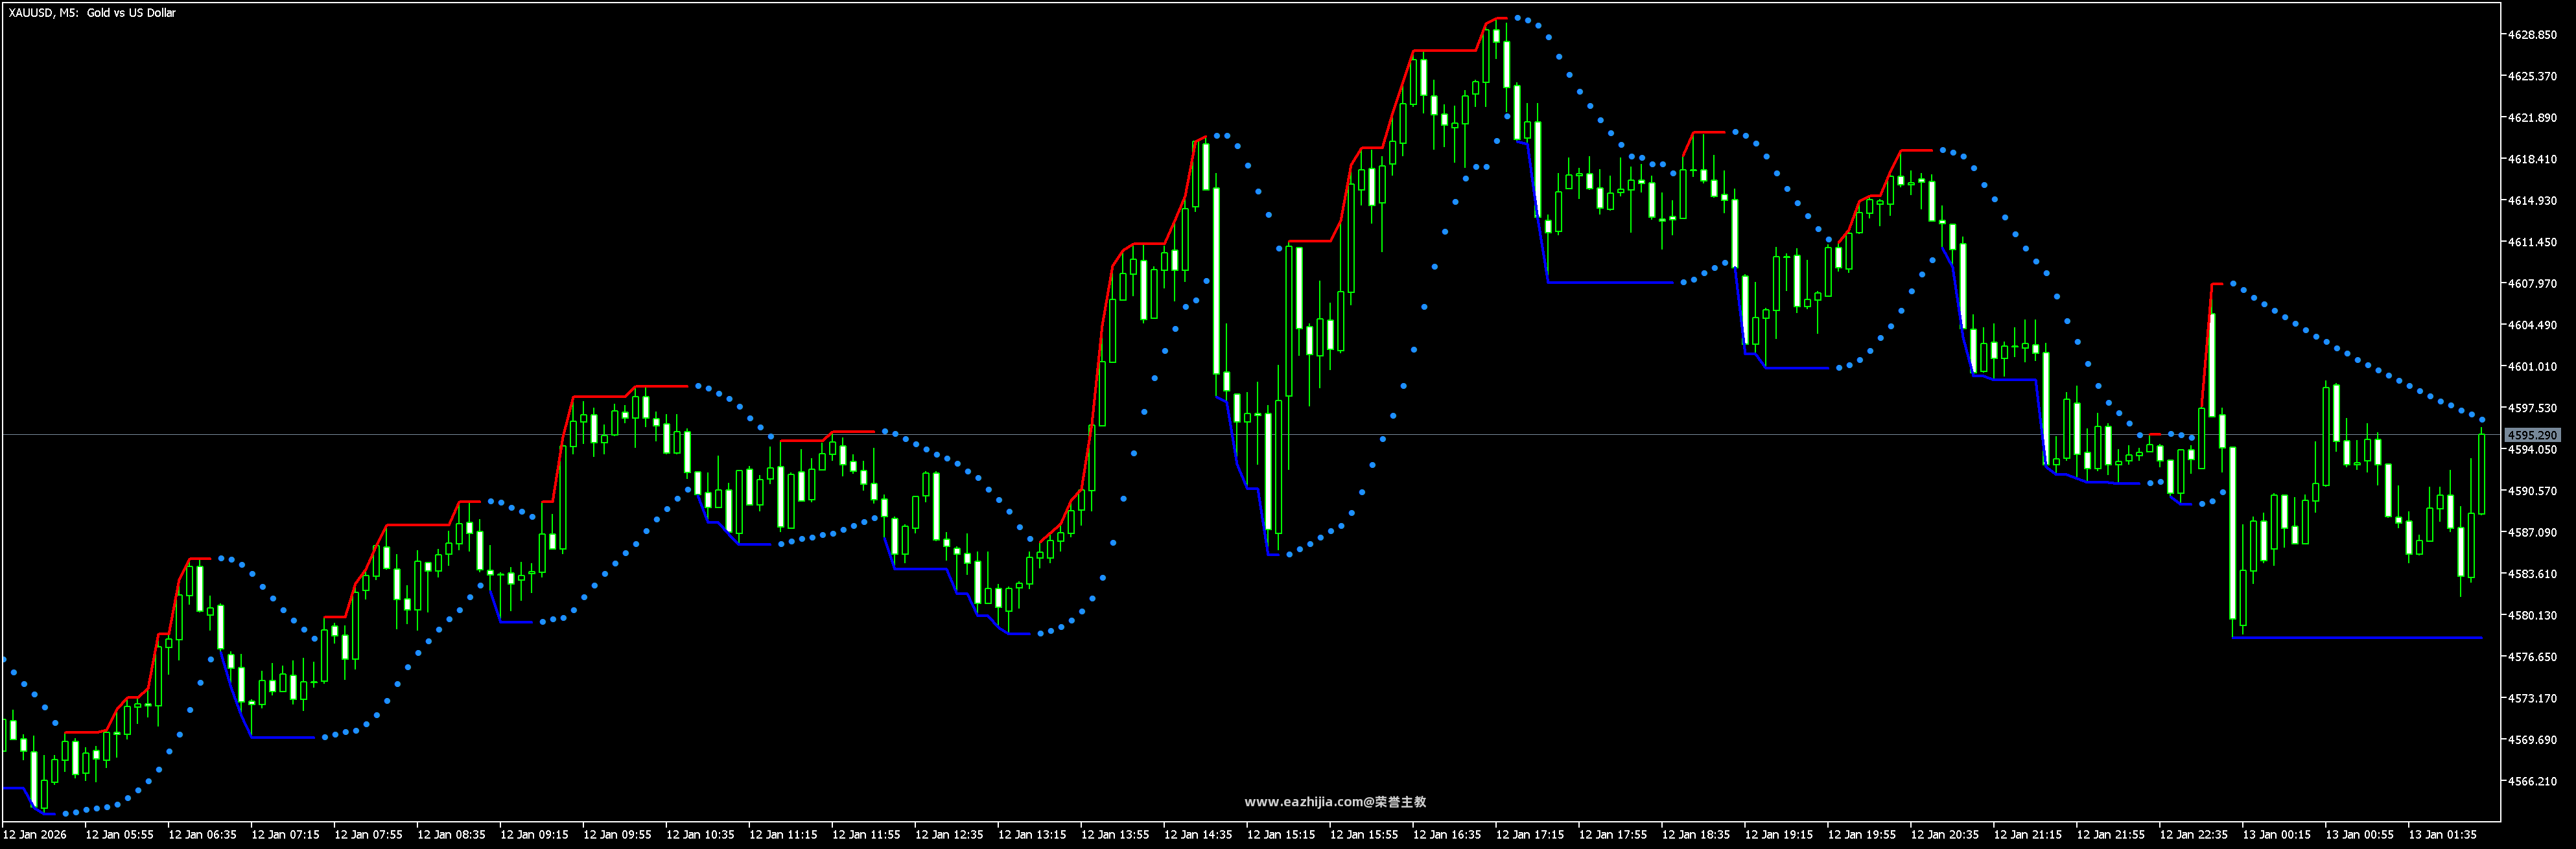2576x849 pixels.
Task: Click time axis label 12 Jan 20:35
Action: pyautogui.click(x=1946, y=835)
